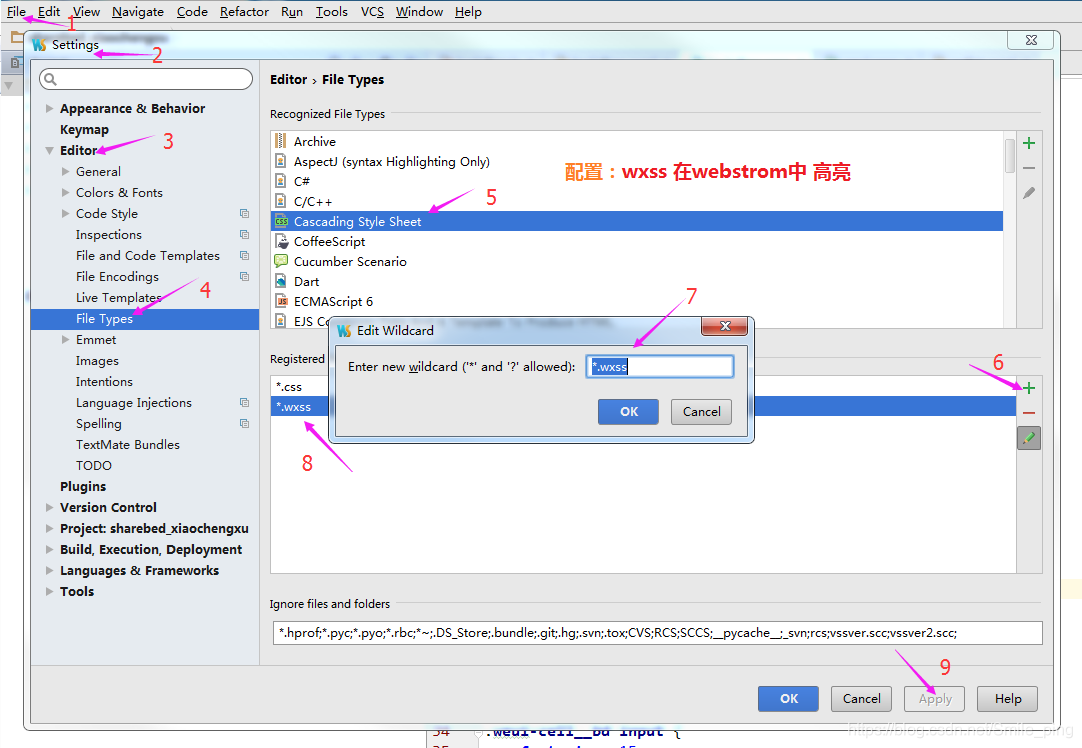Select Intentions in settings tree
Viewport: 1082px width, 748px height.
pyautogui.click(x=104, y=382)
